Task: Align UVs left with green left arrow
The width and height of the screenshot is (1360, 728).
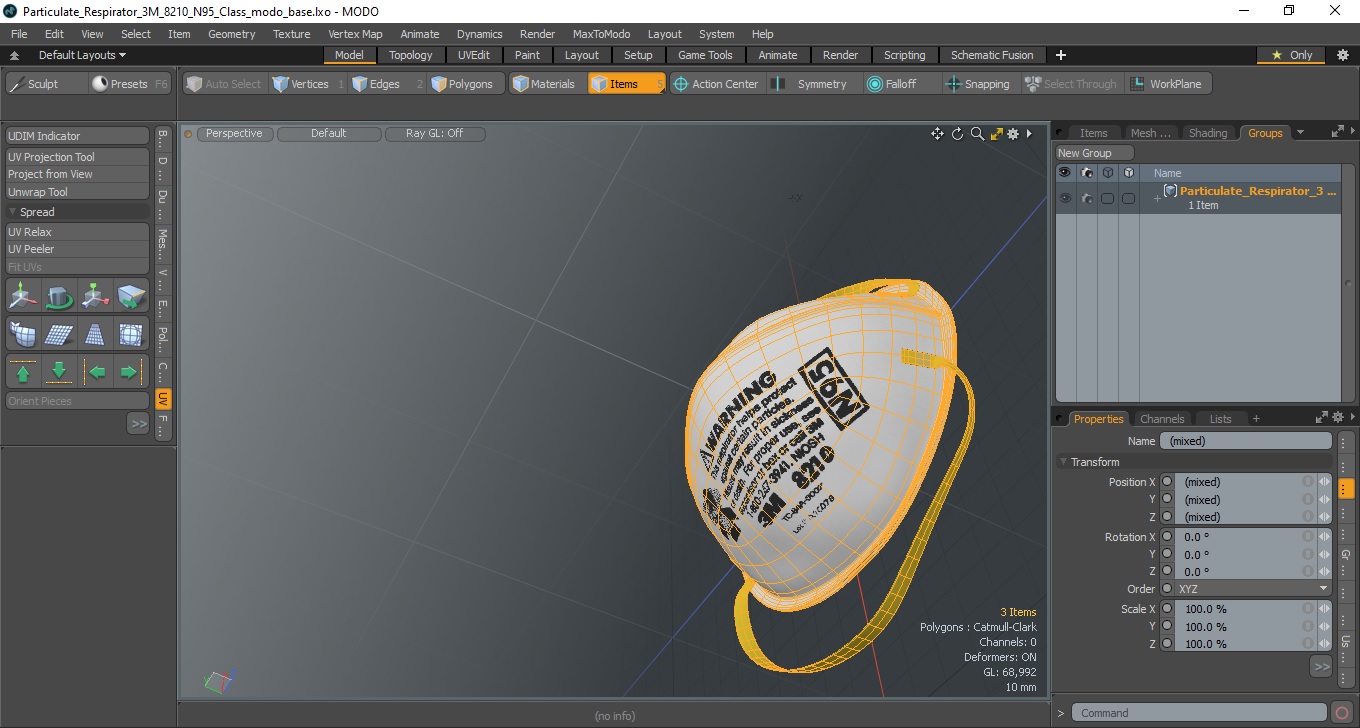Action: tap(96, 371)
